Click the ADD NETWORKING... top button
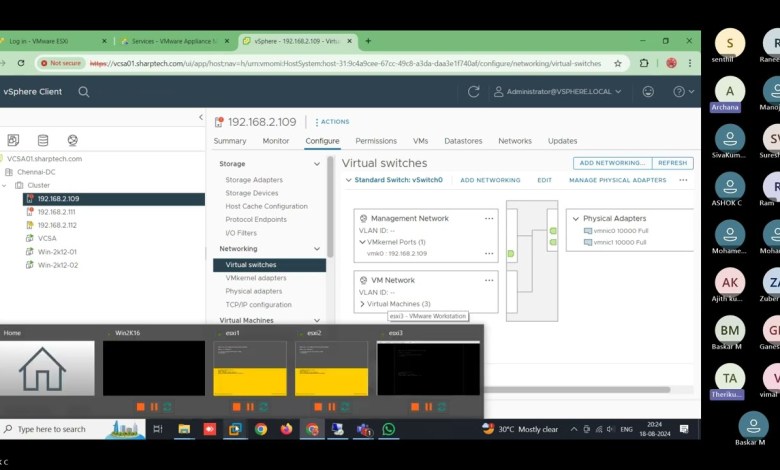 (612, 163)
